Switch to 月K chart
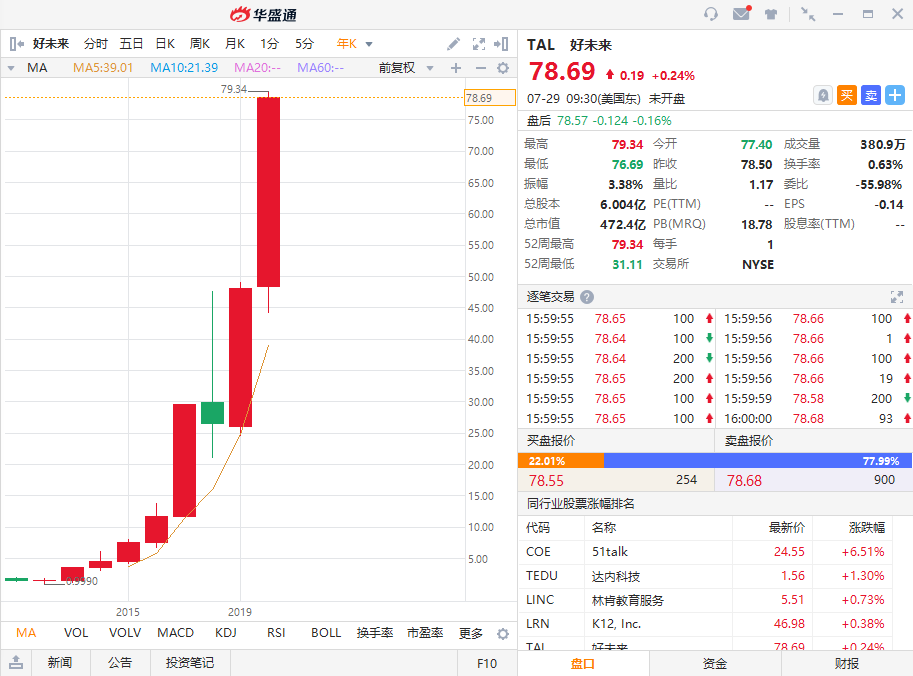The image size is (913, 676). click(x=235, y=44)
